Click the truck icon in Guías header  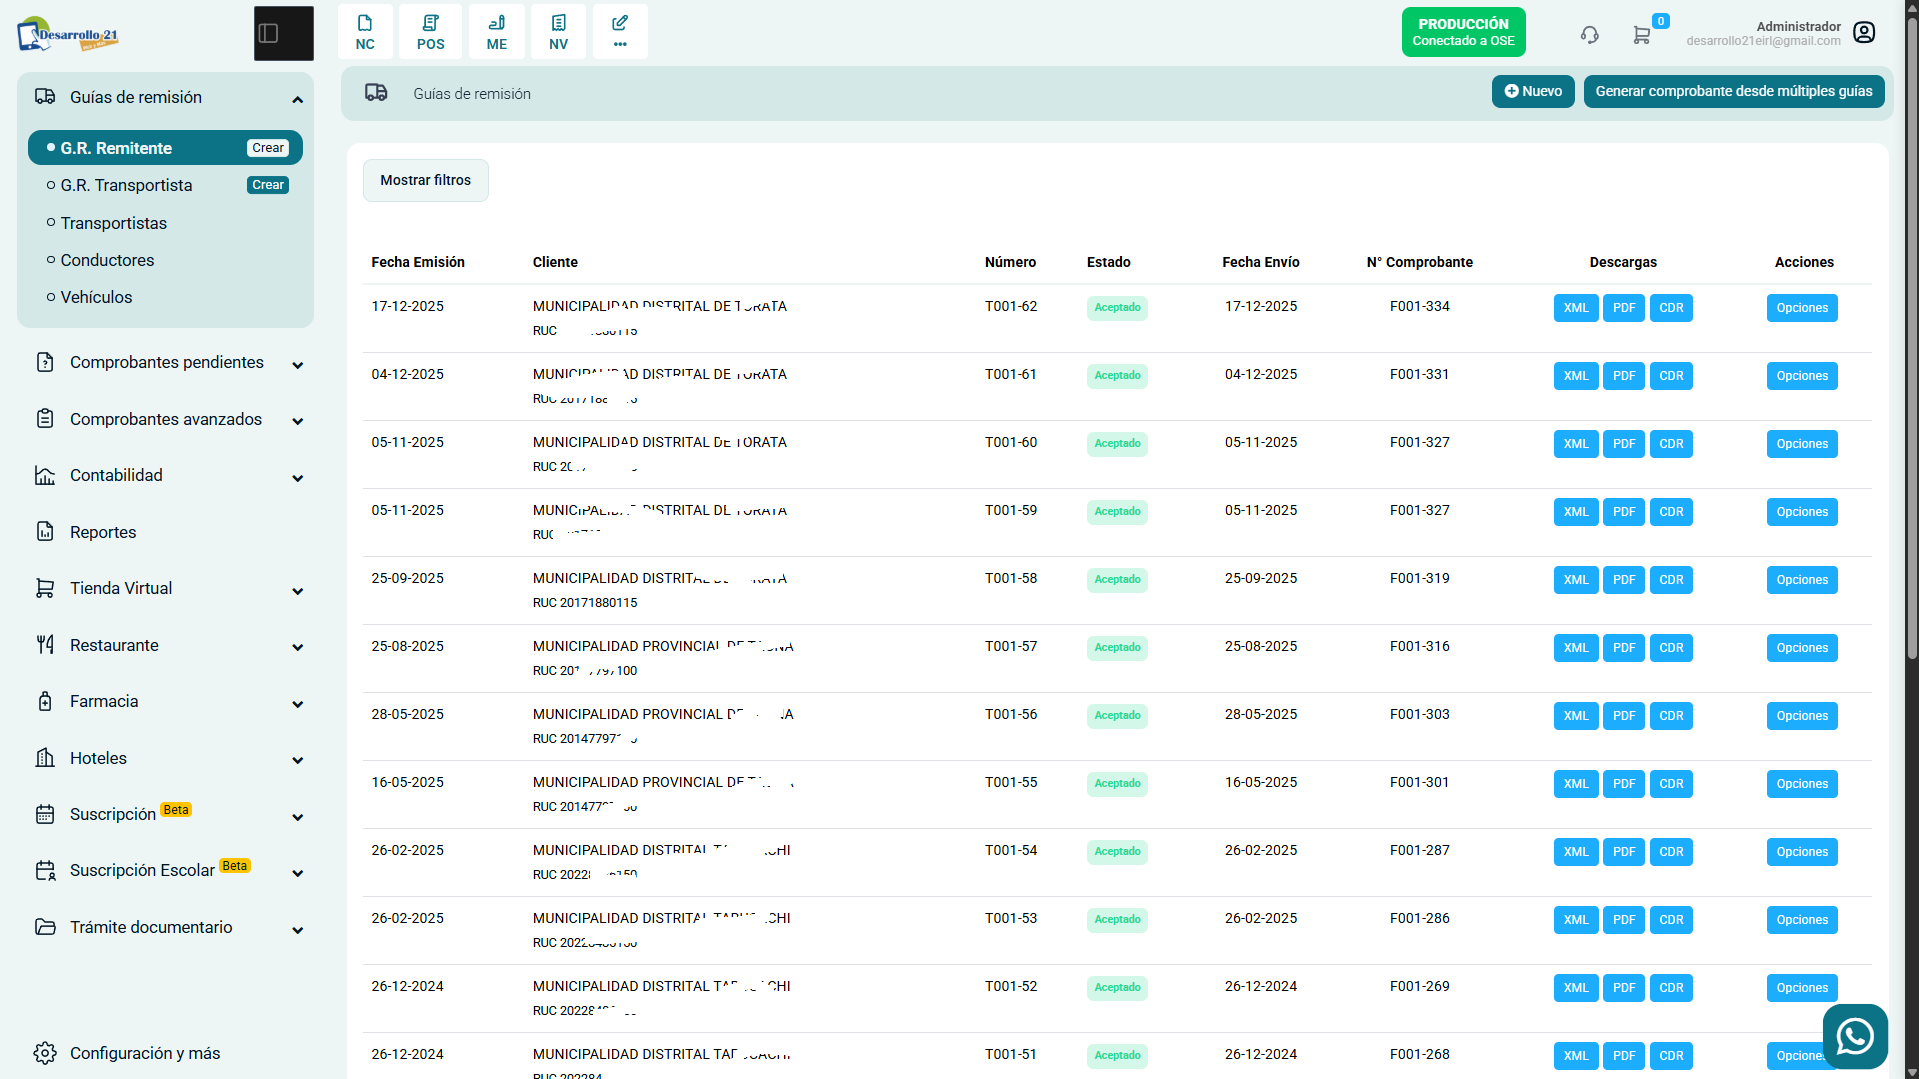376,93
